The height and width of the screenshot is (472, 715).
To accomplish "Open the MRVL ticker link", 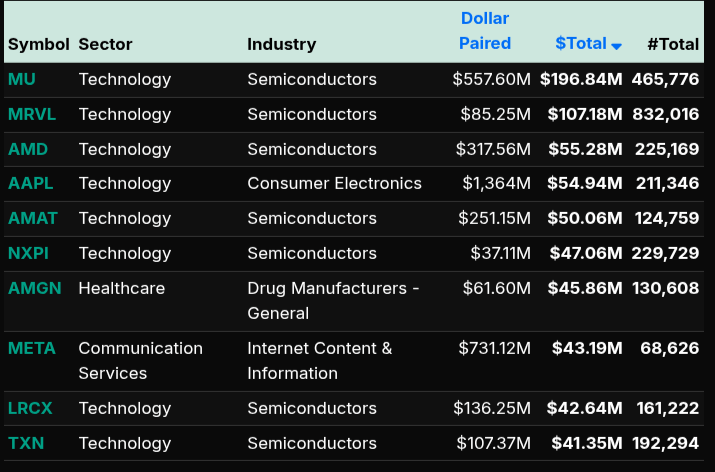I will (32, 114).
